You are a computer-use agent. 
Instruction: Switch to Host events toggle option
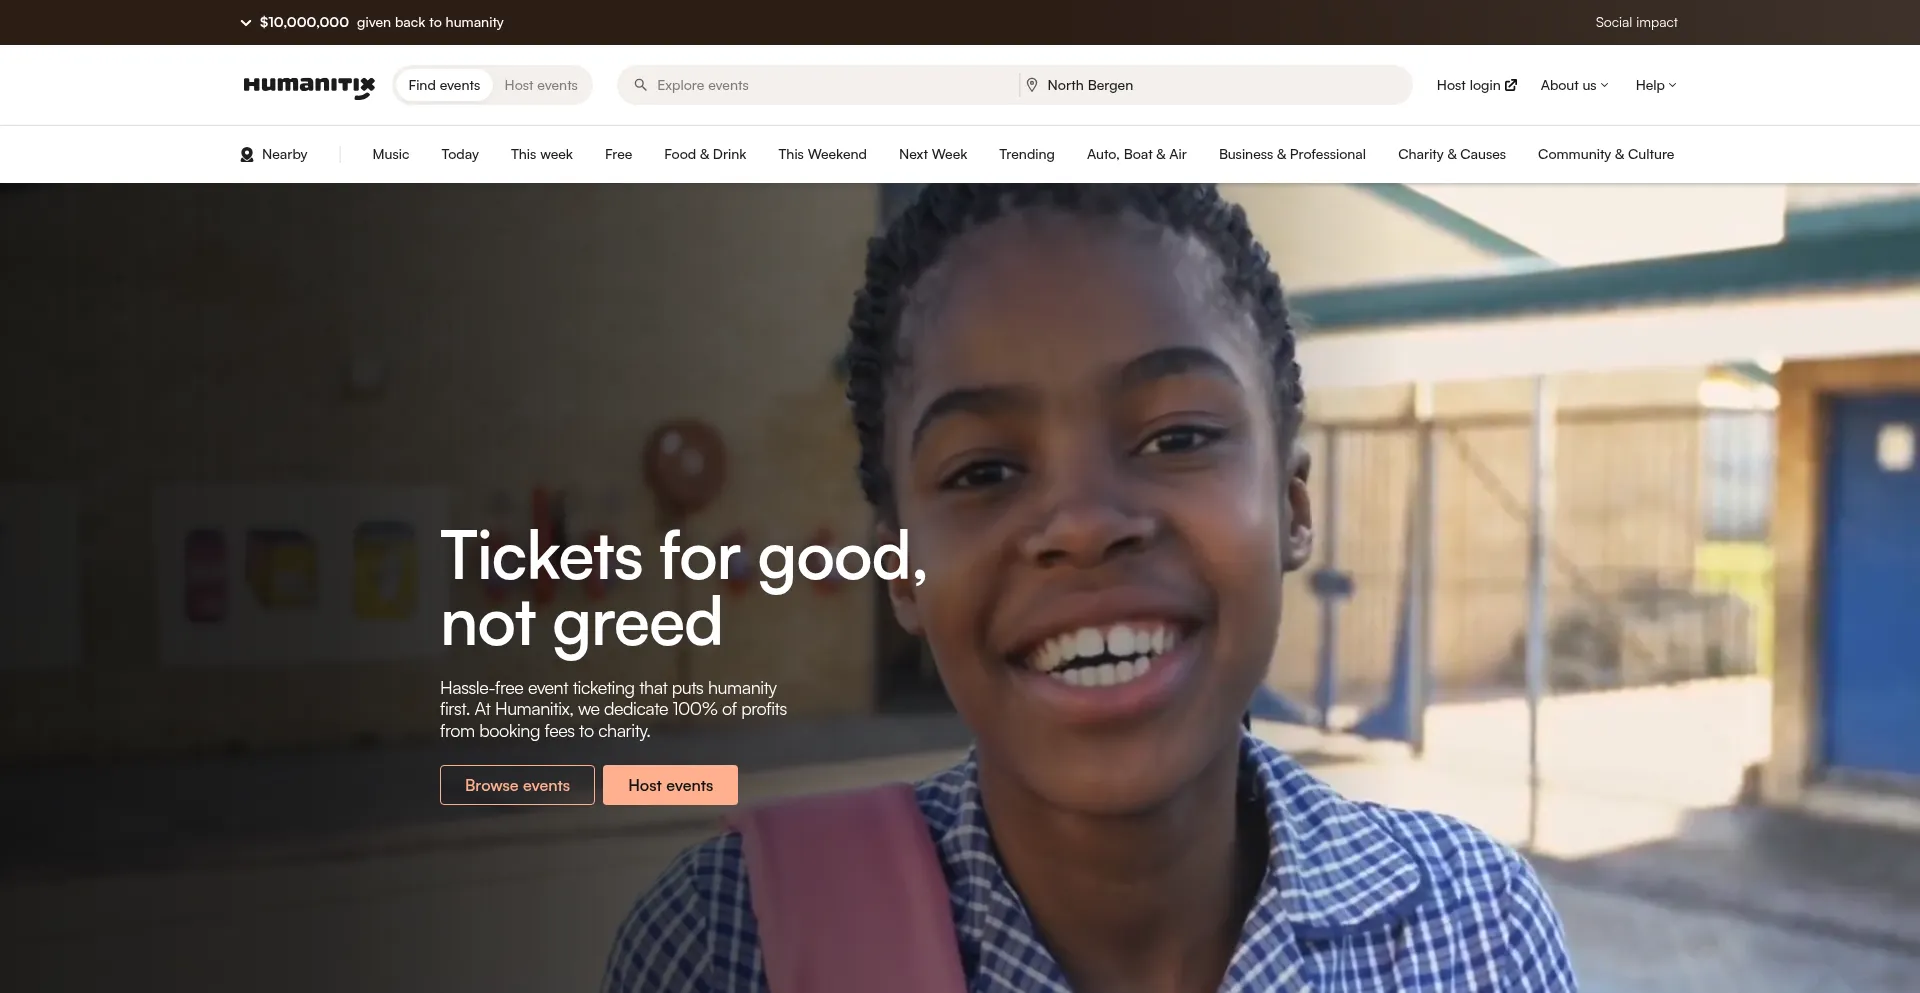tap(541, 85)
